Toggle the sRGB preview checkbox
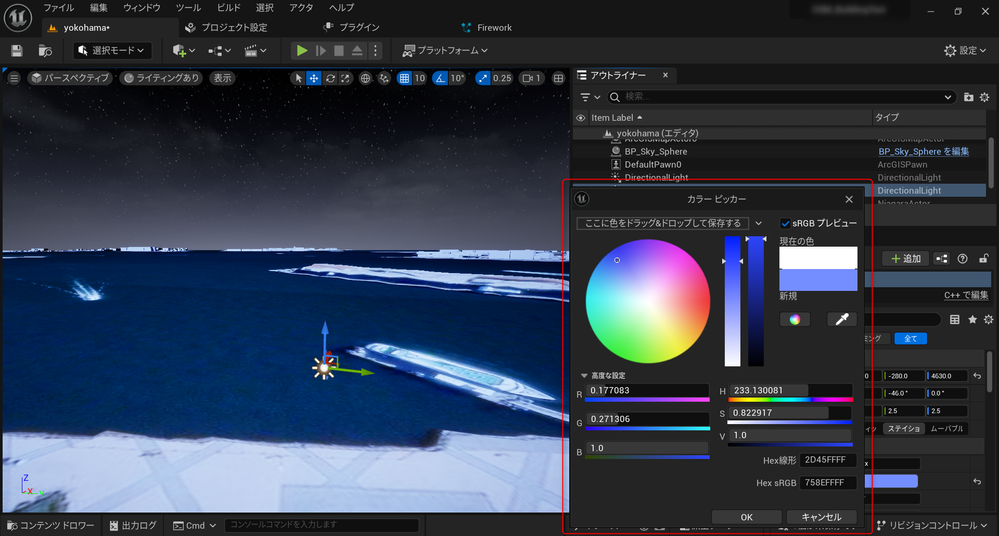The width and height of the screenshot is (999, 536). tap(785, 223)
